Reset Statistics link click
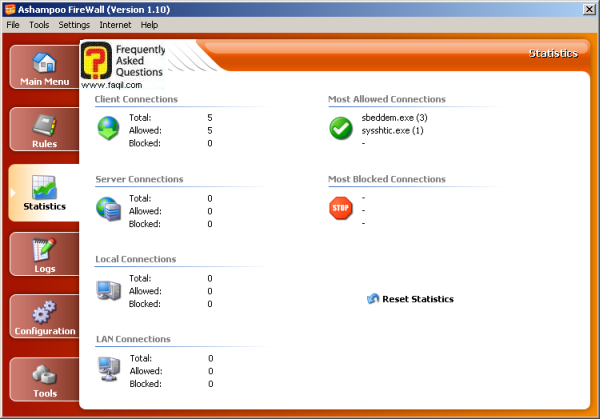The width and height of the screenshot is (600, 419). pos(417,299)
